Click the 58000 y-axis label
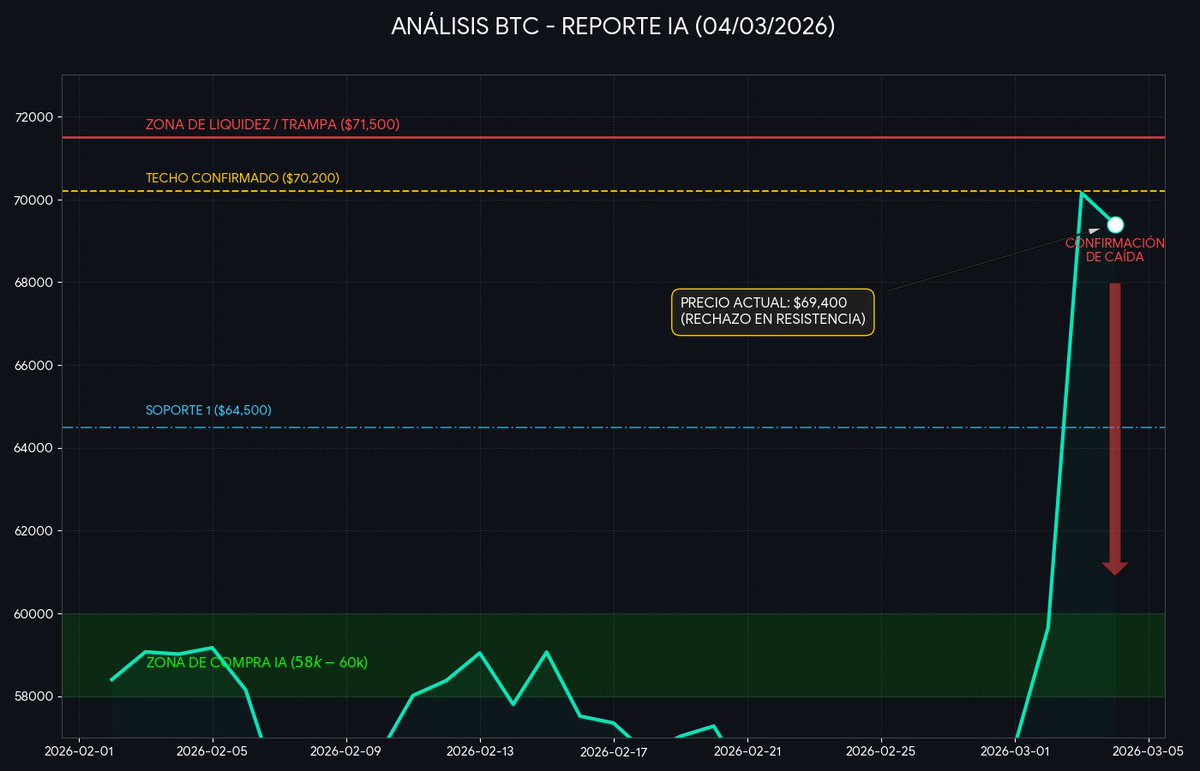Screen dimensions: 1200x771 35,697
